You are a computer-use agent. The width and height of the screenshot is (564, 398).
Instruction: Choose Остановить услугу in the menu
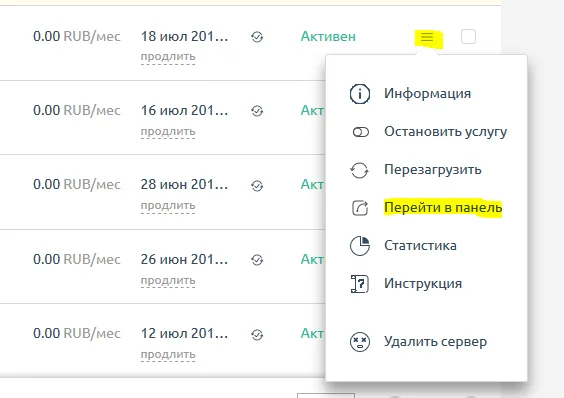[x=445, y=132]
